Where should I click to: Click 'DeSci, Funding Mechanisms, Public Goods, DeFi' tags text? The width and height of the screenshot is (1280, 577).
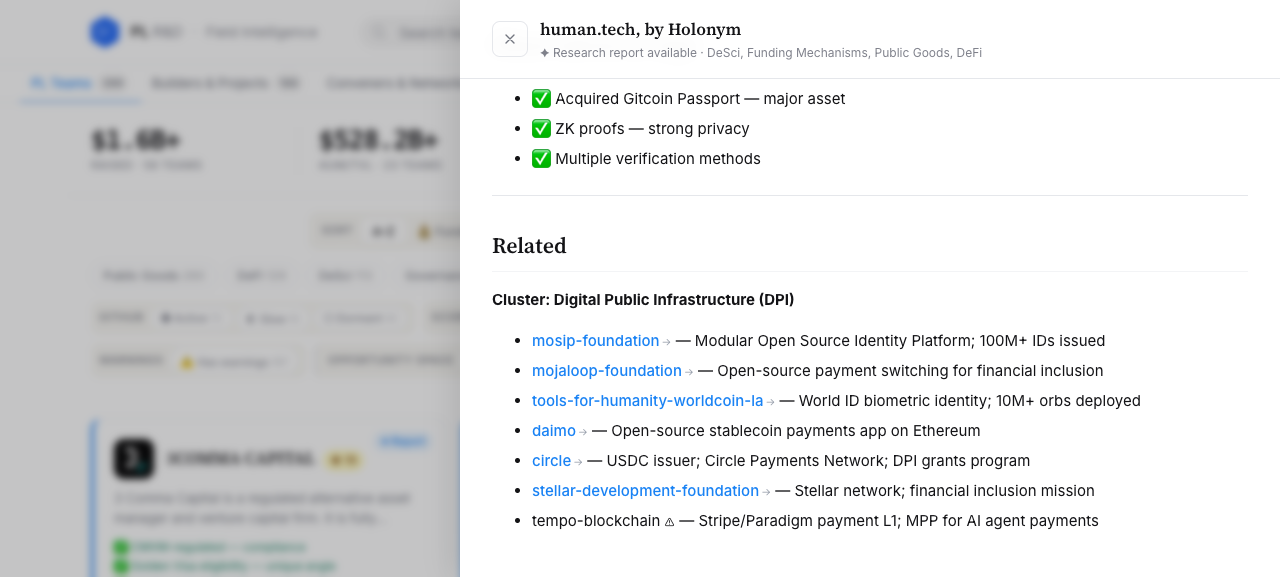(844, 53)
